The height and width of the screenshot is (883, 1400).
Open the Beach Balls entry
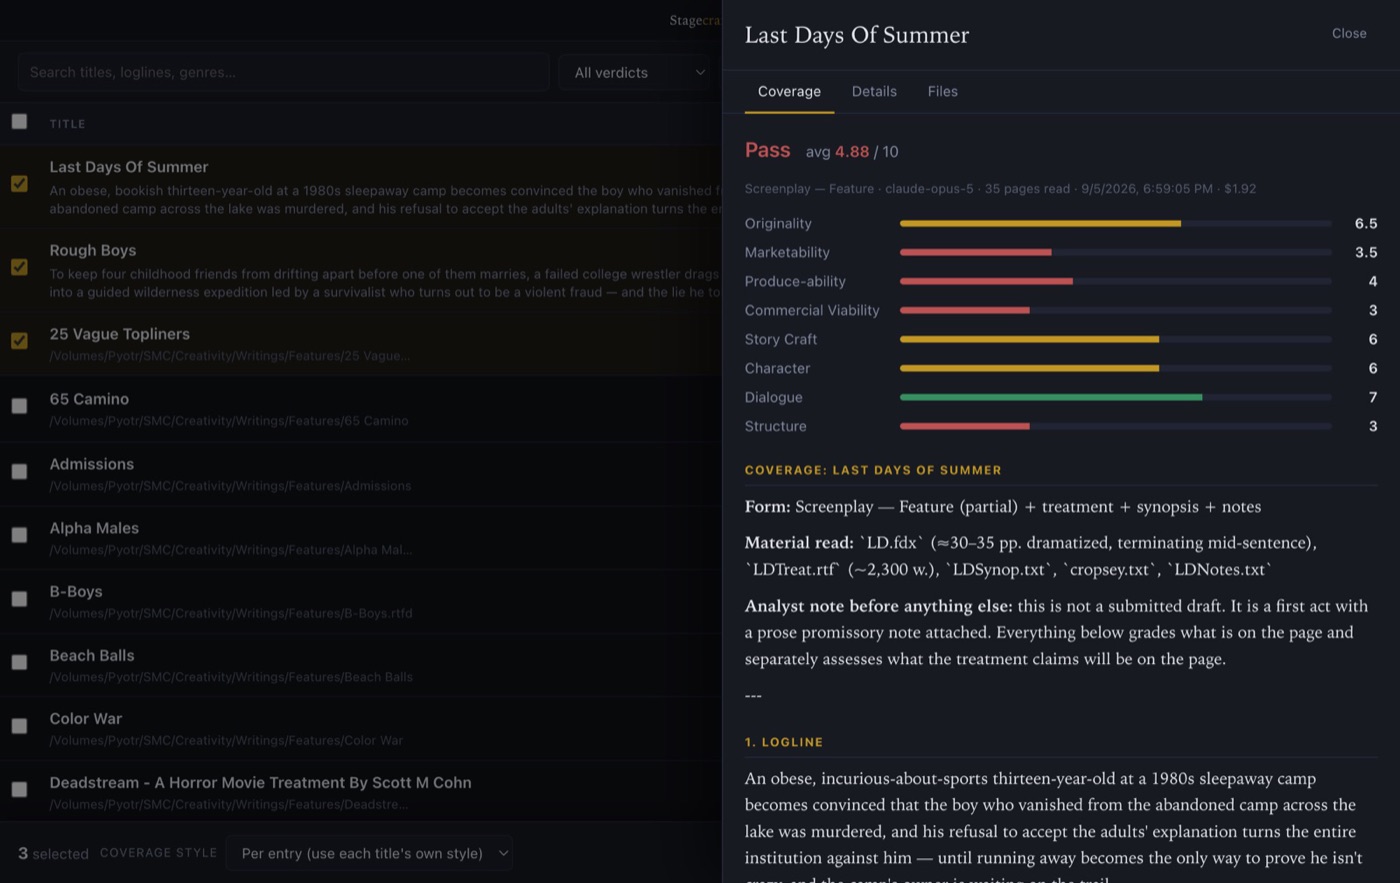click(91, 655)
